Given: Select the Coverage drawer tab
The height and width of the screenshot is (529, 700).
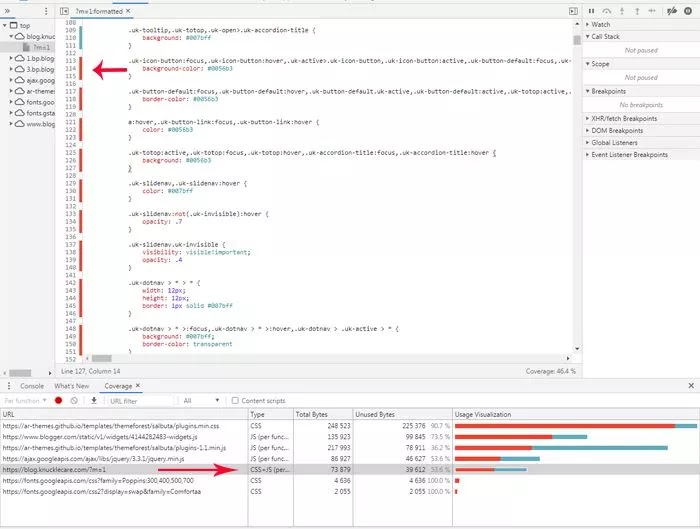Looking at the screenshot, I should pos(118,386).
